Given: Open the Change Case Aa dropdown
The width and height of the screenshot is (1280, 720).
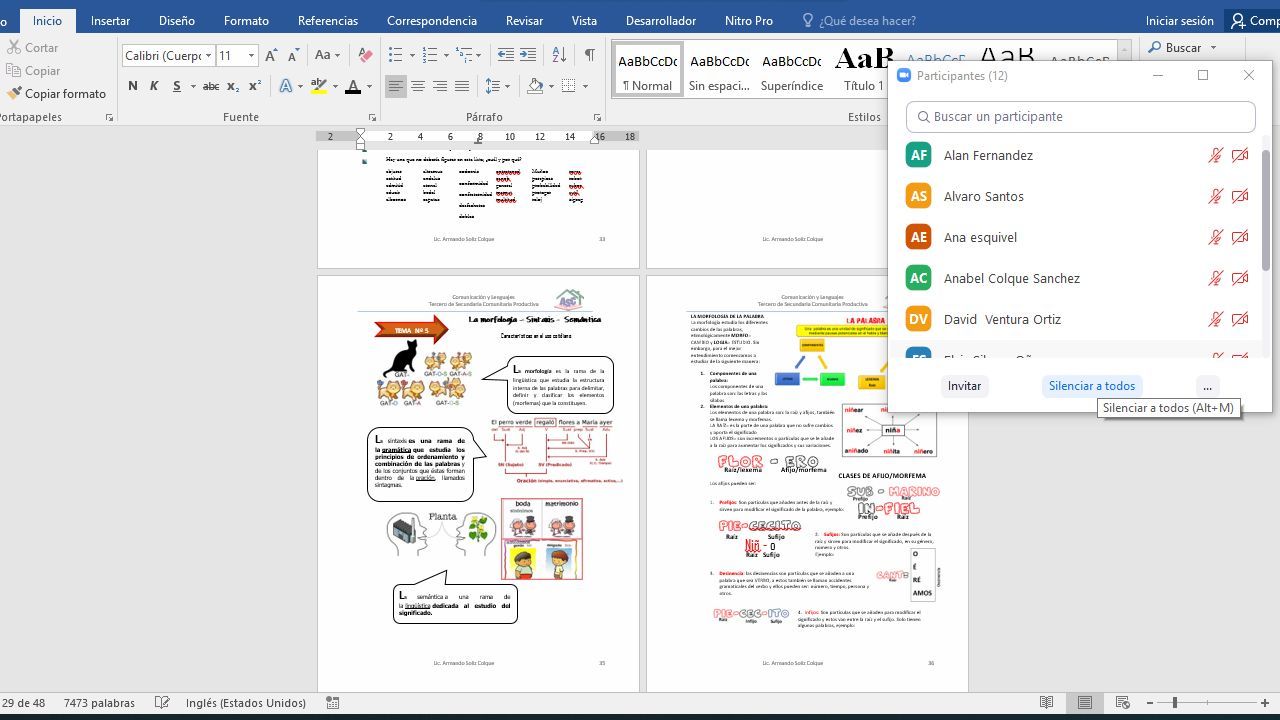Looking at the screenshot, I should (x=327, y=55).
